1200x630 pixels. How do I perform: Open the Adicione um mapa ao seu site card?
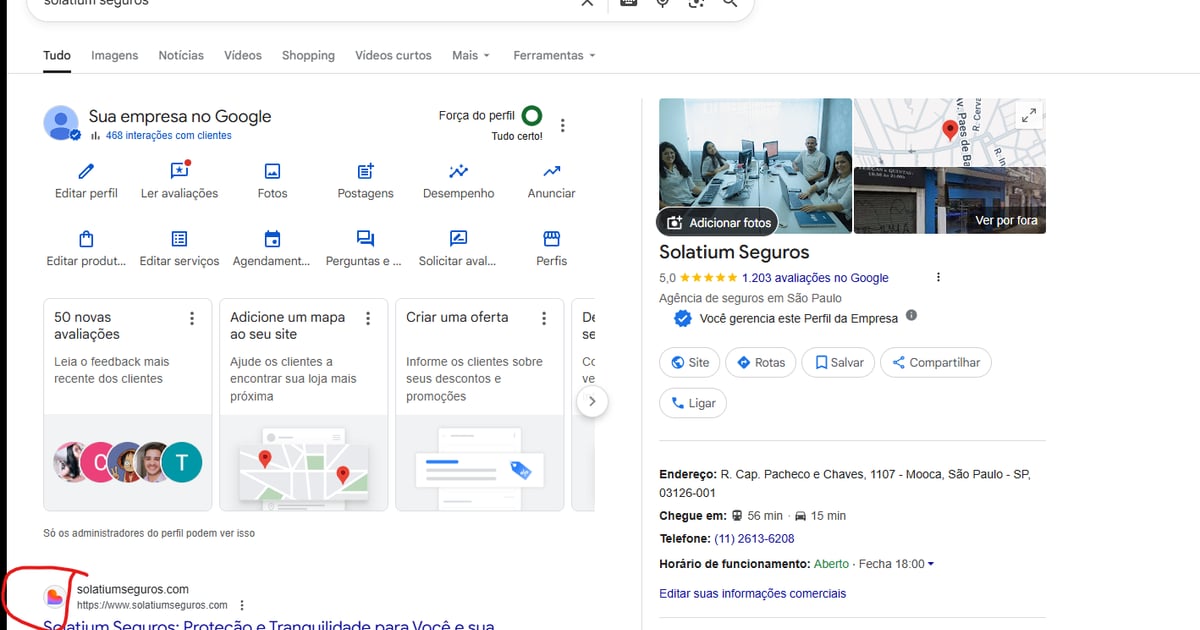pyautogui.click(x=303, y=404)
